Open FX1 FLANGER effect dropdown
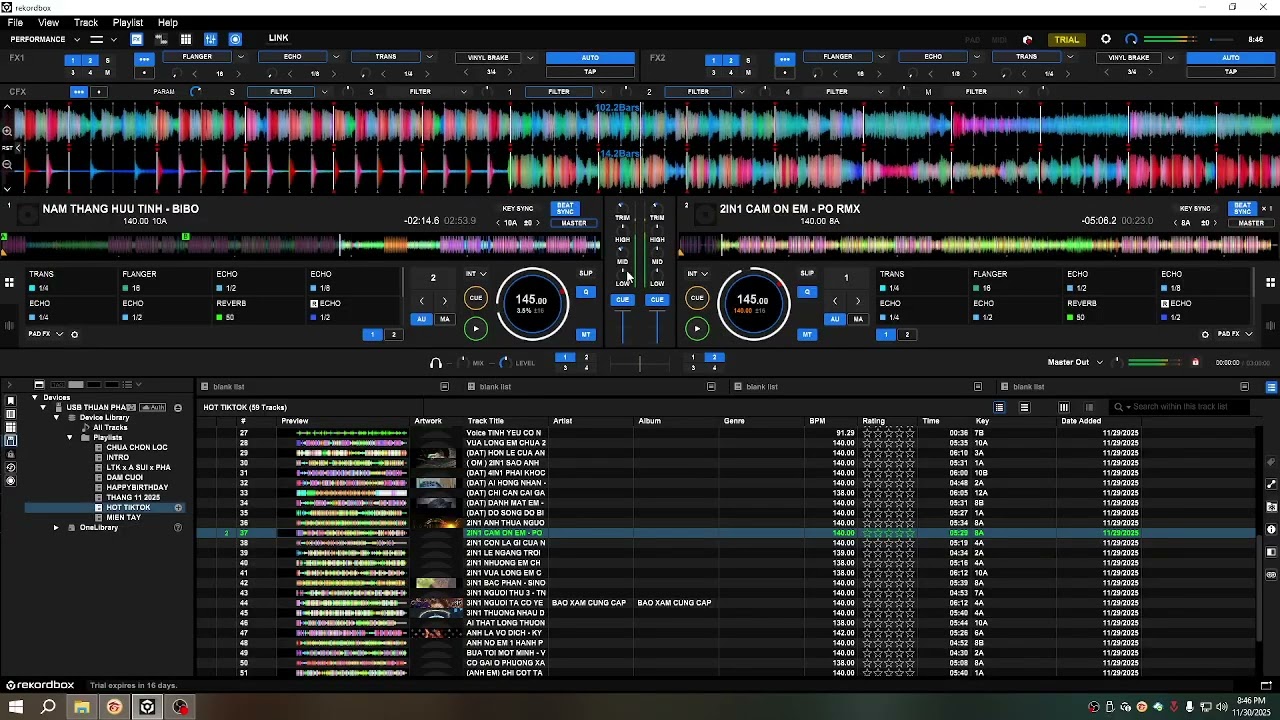 [240, 57]
